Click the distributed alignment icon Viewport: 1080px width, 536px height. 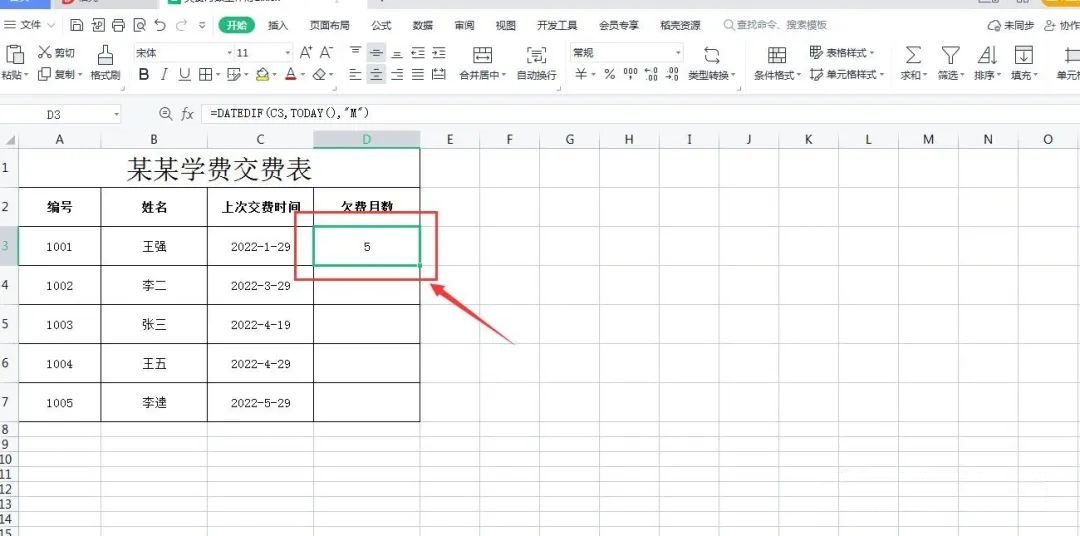click(x=439, y=74)
